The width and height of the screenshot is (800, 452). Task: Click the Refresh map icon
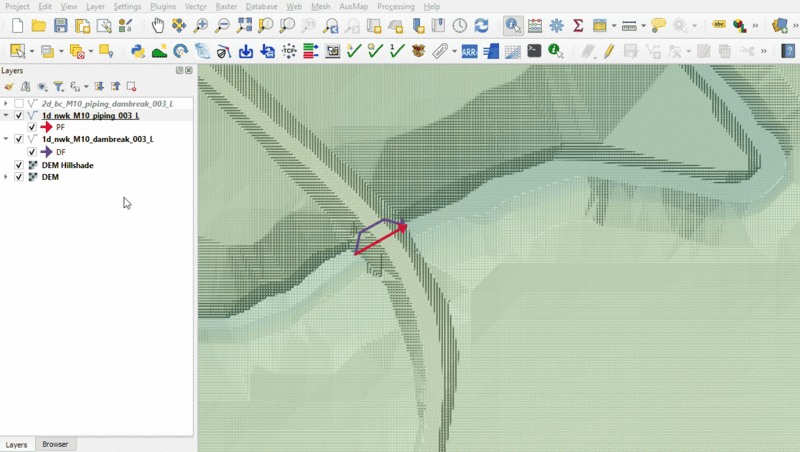482,26
